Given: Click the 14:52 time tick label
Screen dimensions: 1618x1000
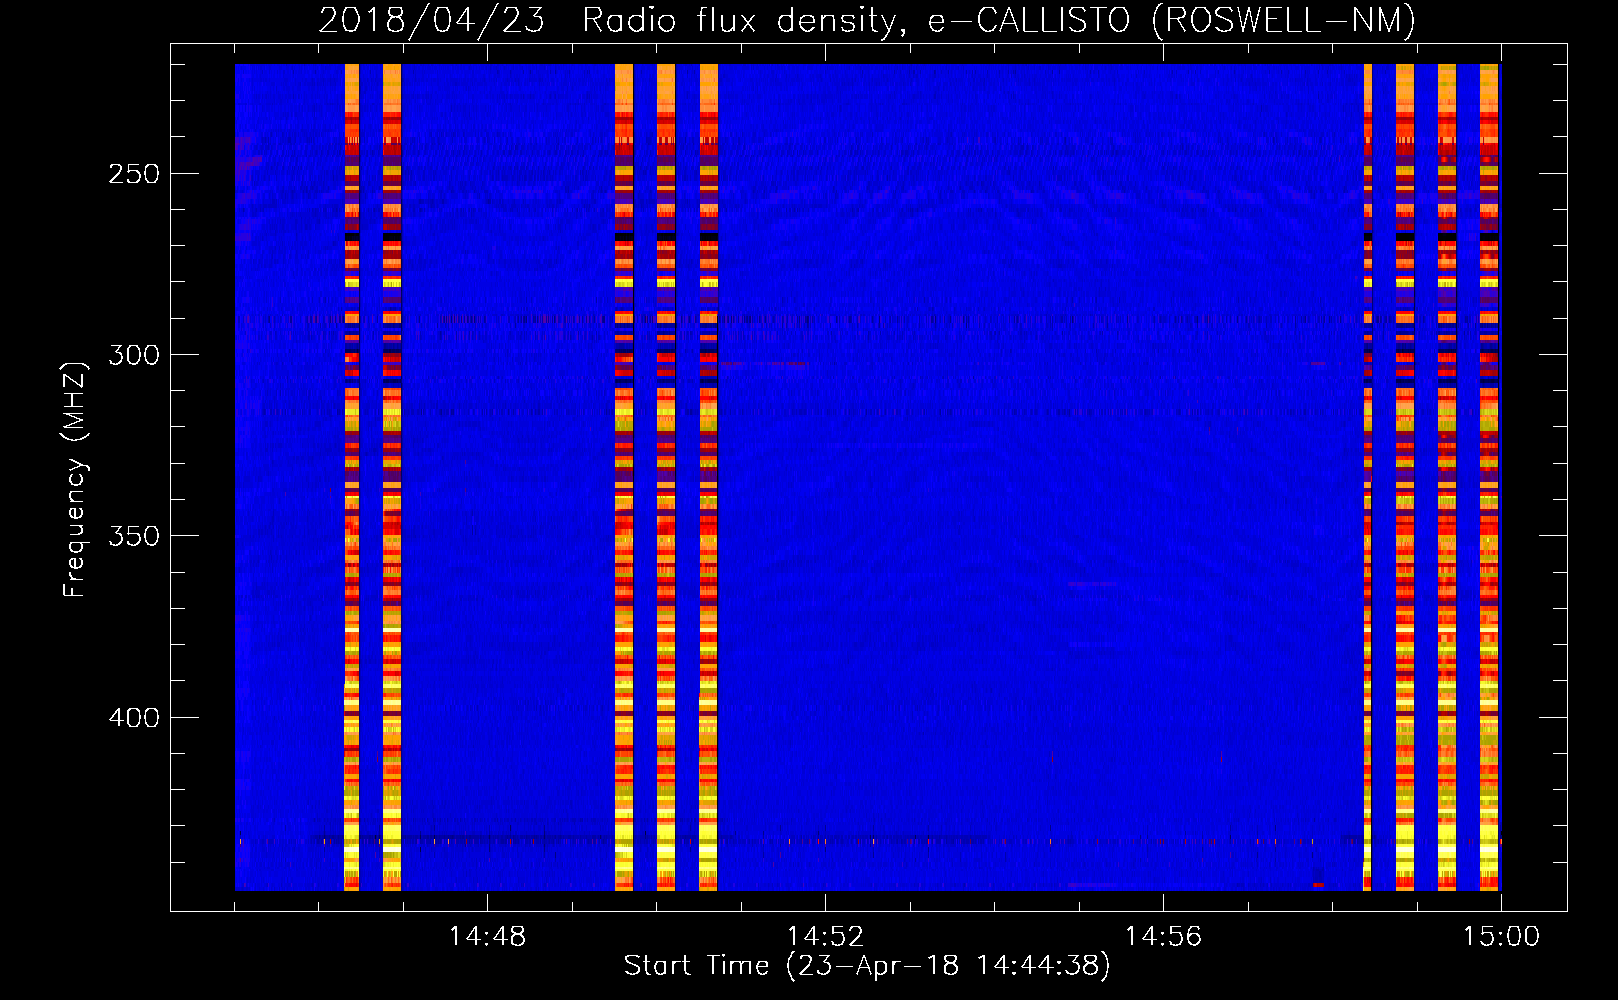Looking at the screenshot, I should (825, 937).
